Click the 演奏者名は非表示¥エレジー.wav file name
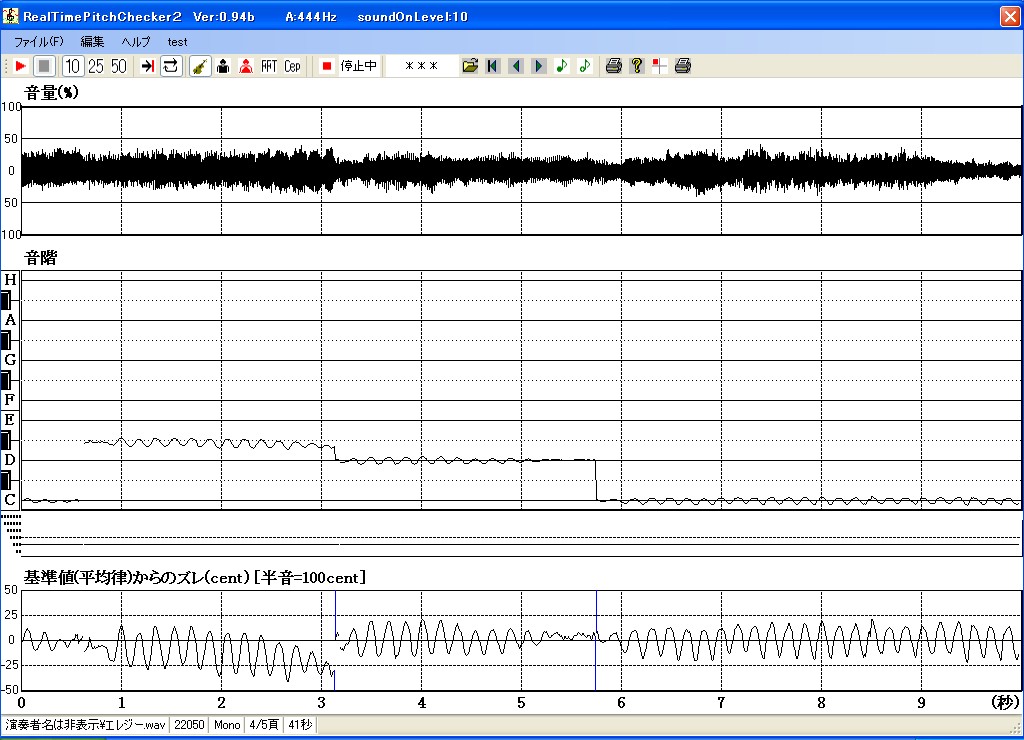The height and width of the screenshot is (740, 1024). [86, 725]
